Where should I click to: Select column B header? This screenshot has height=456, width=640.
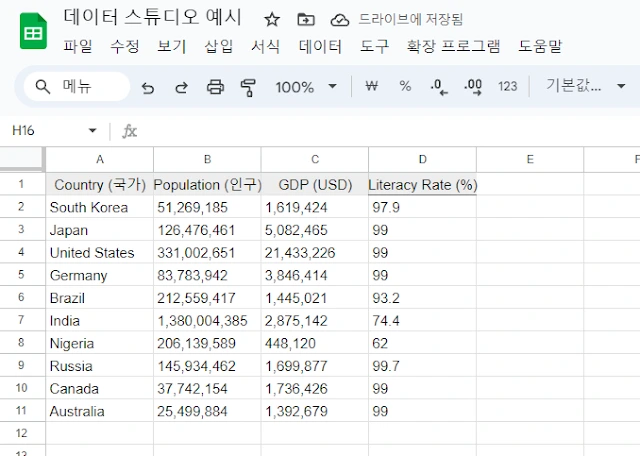[x=207, y=159]
